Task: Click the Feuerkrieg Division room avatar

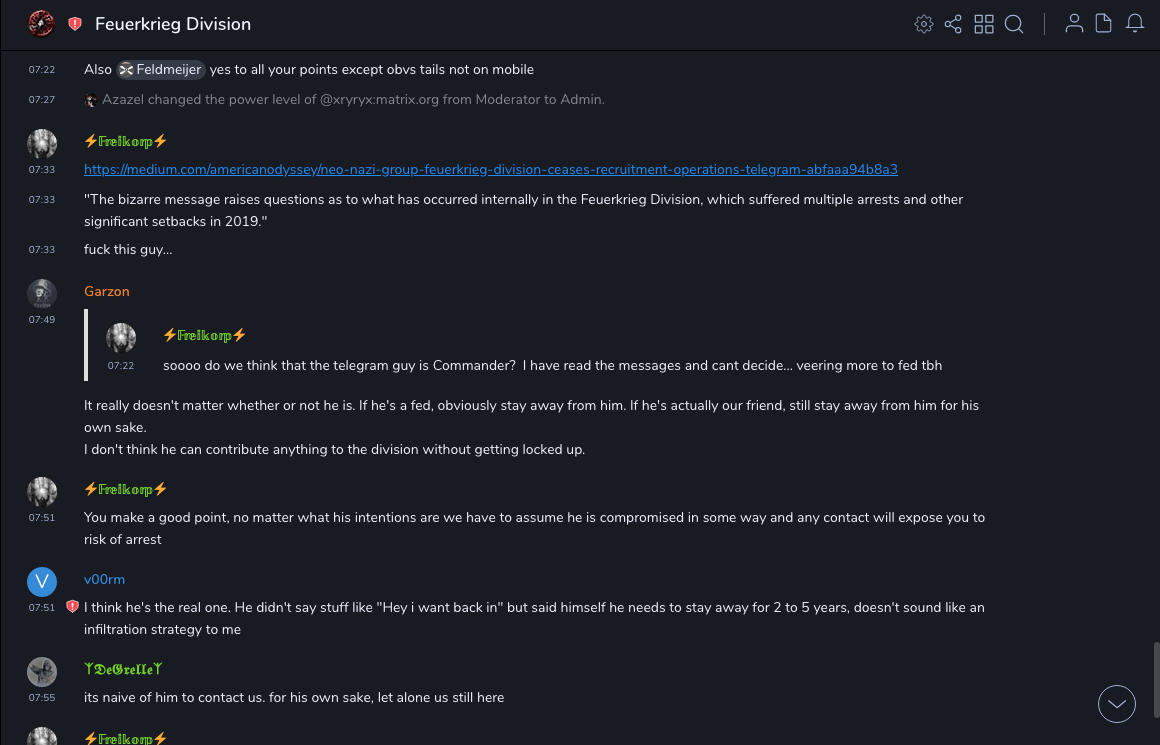Action: [x=41, y=24]
